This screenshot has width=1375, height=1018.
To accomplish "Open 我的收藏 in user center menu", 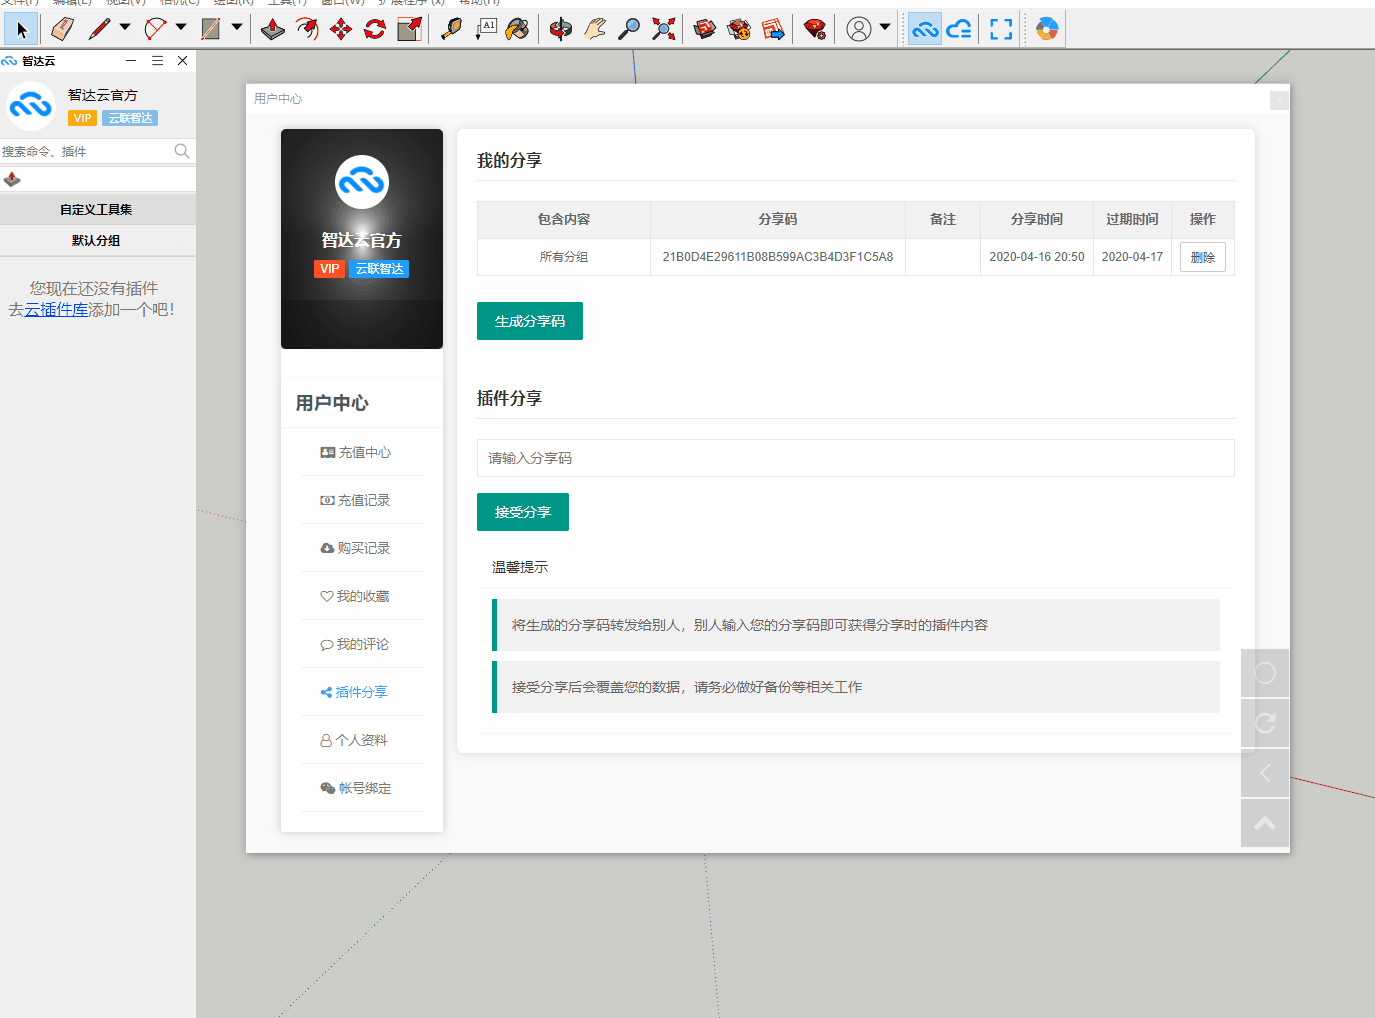I will click(x=355, y=596).
